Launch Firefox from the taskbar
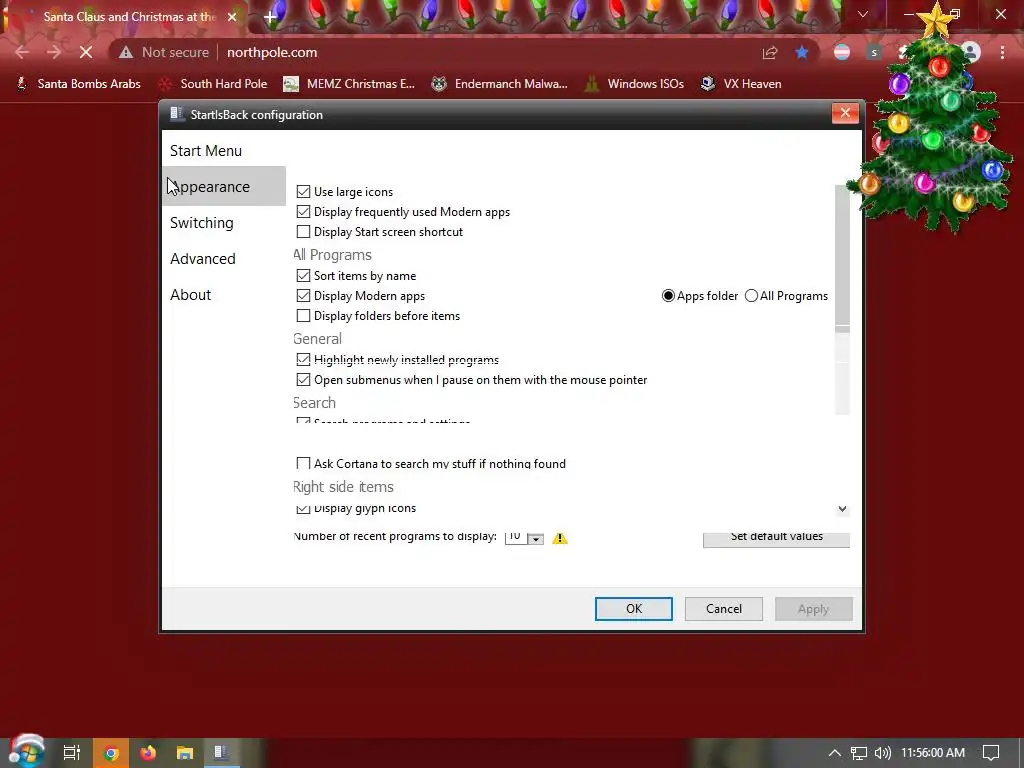 coord(148,753)
